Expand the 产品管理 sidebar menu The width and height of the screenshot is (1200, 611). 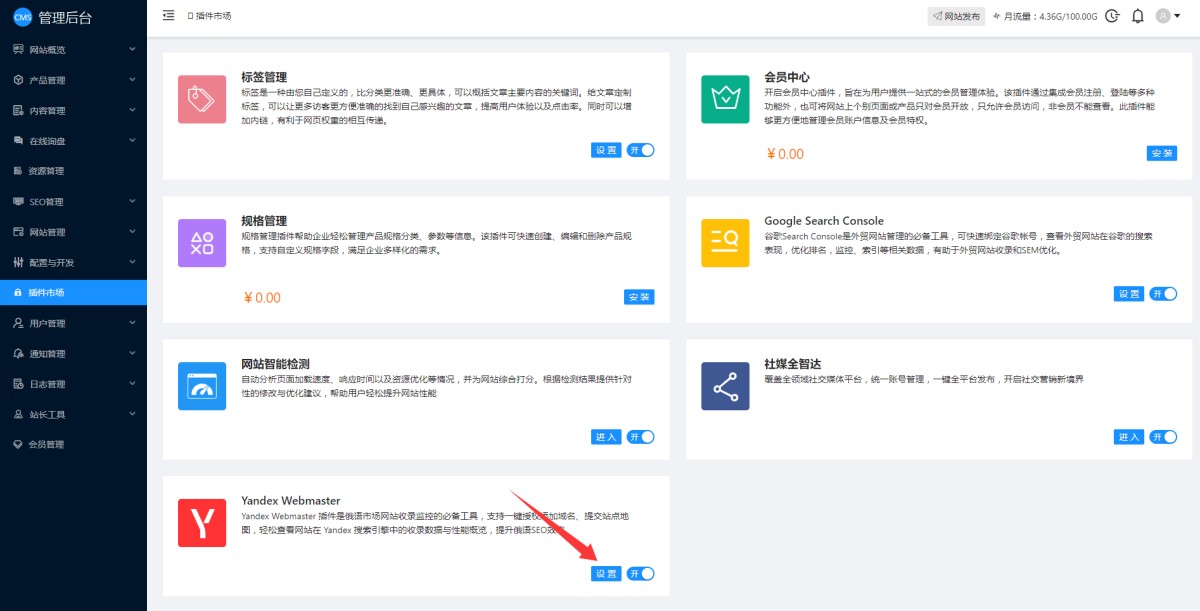coord(73,80)
